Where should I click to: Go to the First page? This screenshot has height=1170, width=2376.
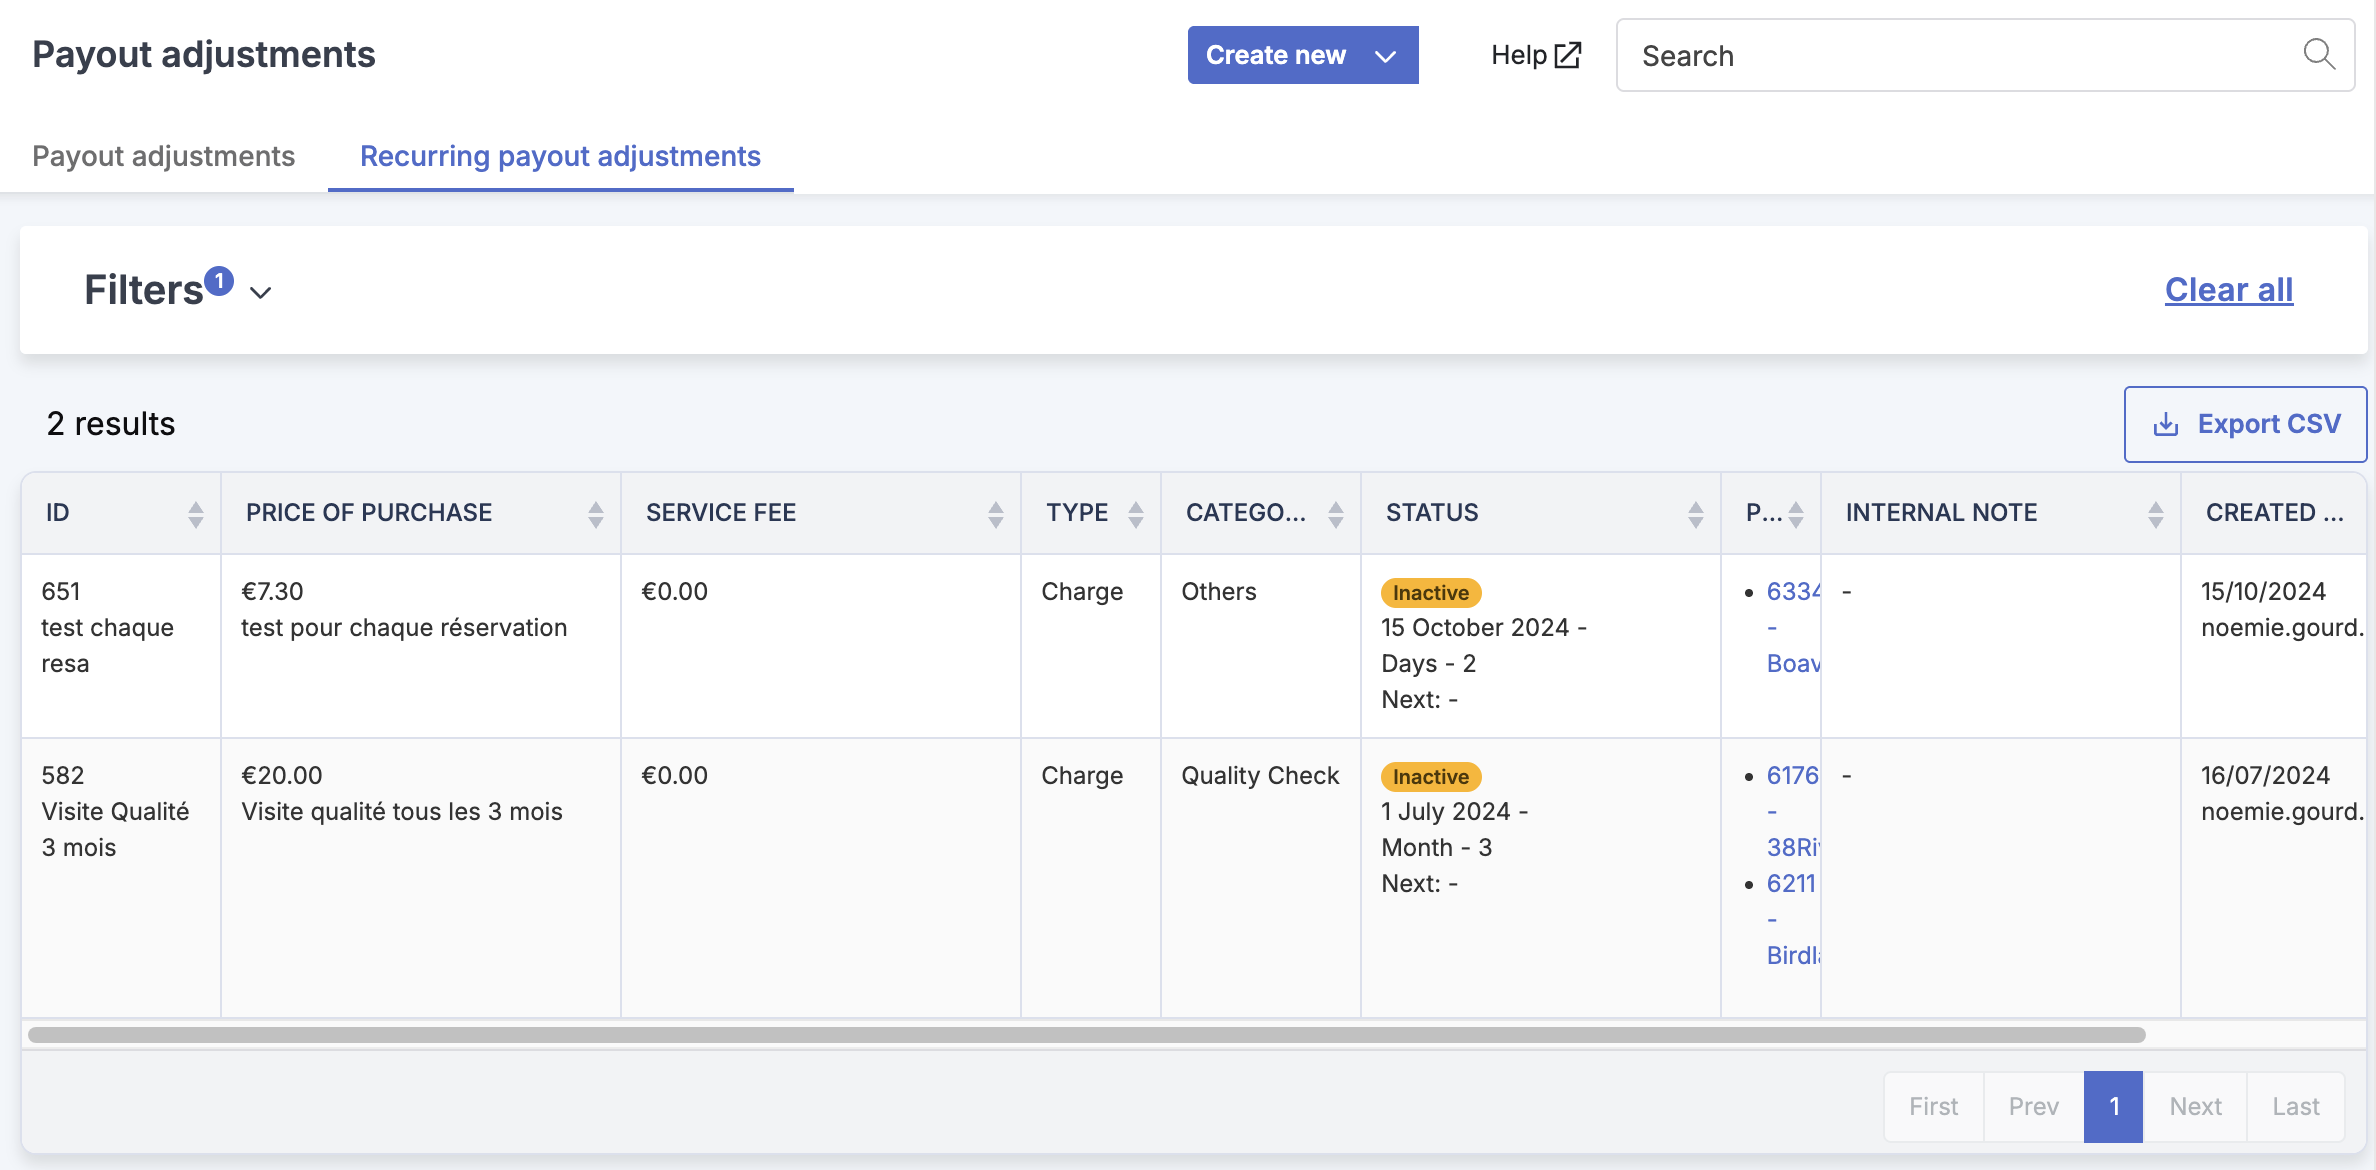point(1933,1106)
